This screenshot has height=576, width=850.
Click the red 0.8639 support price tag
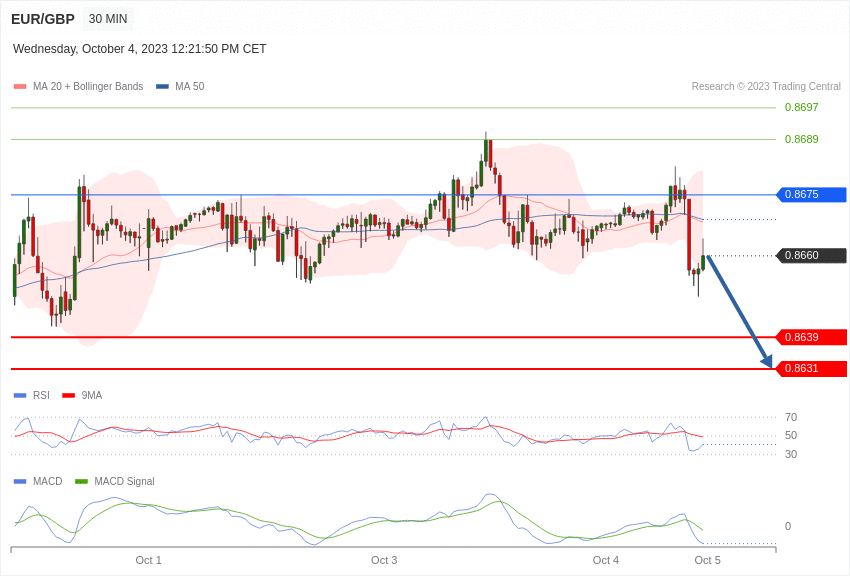812,337
